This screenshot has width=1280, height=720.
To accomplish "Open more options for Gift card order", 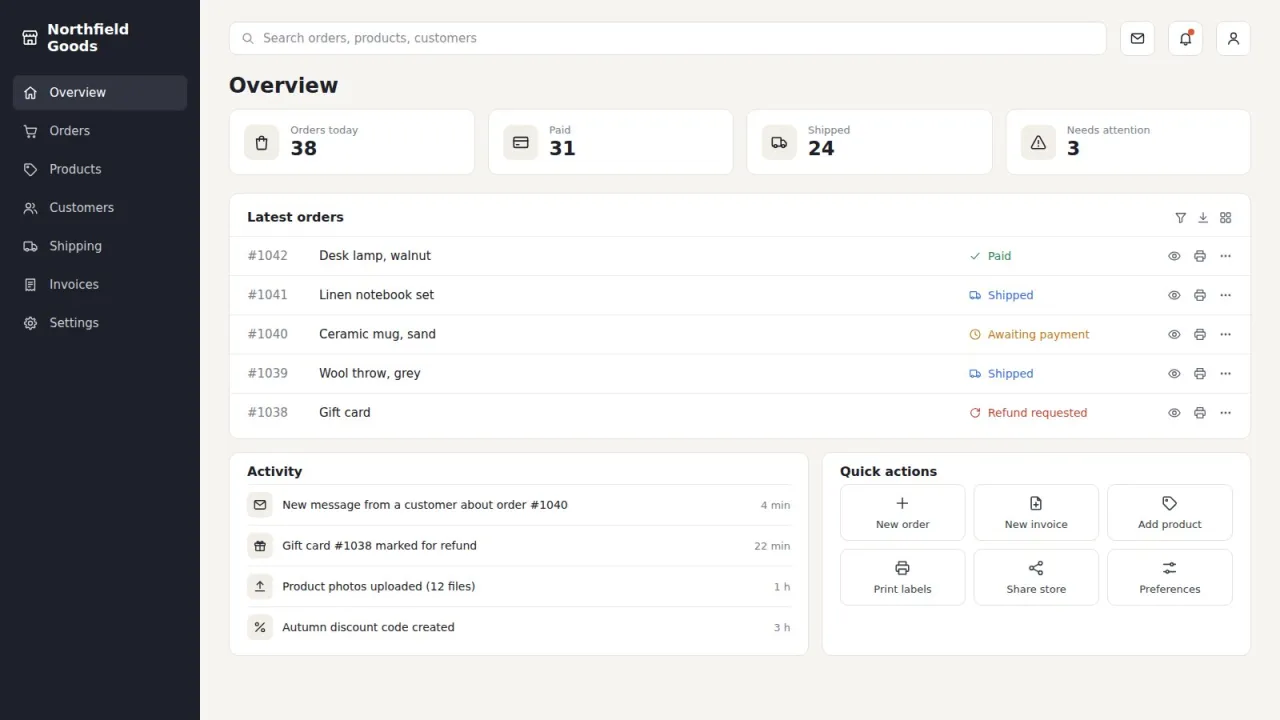I will point(1226,412).
